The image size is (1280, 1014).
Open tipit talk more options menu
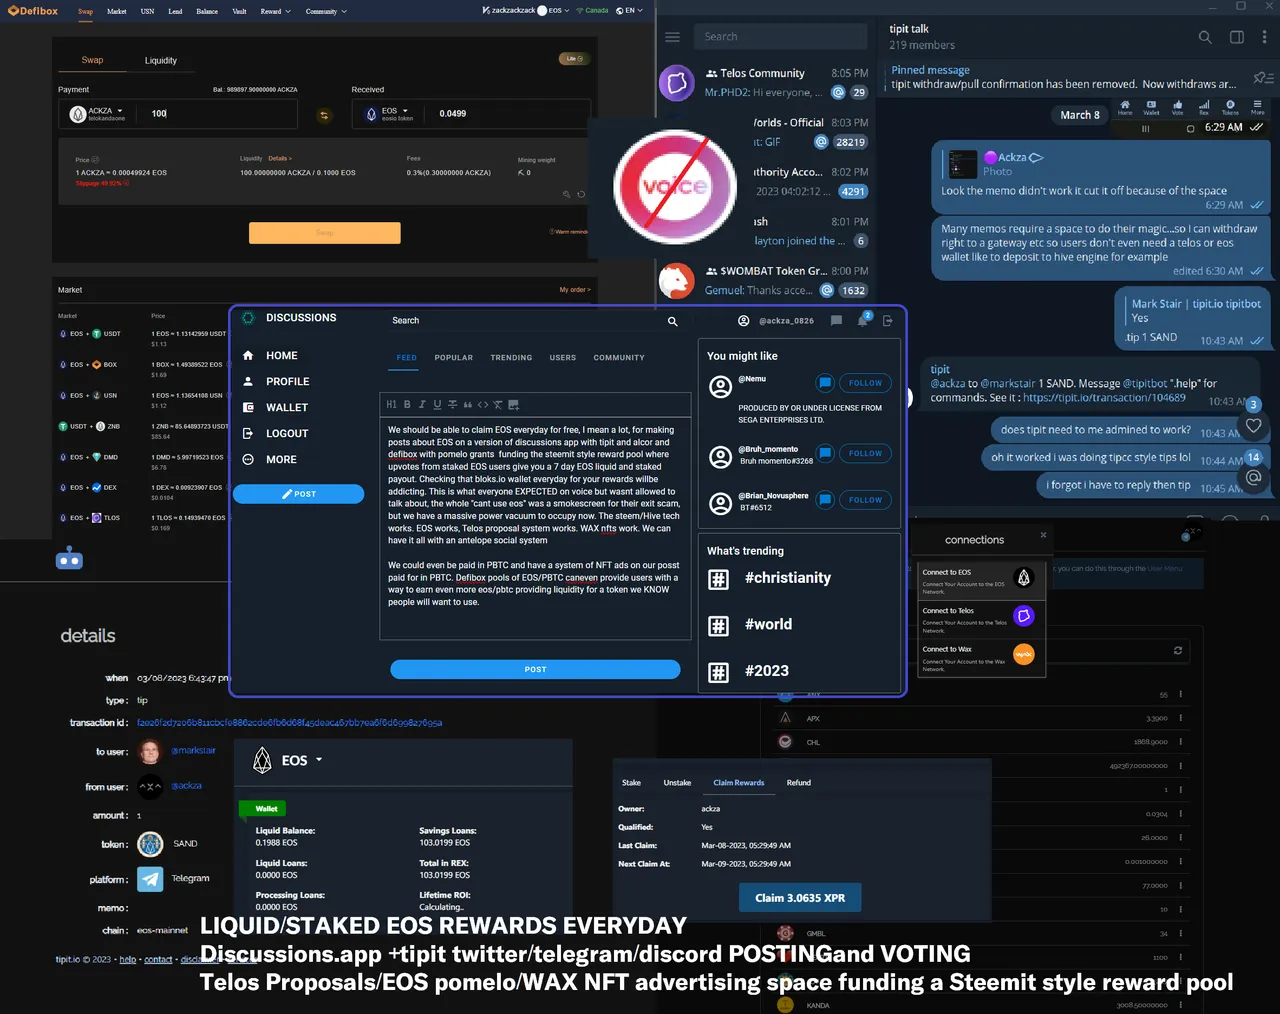tap(1264, 37)
